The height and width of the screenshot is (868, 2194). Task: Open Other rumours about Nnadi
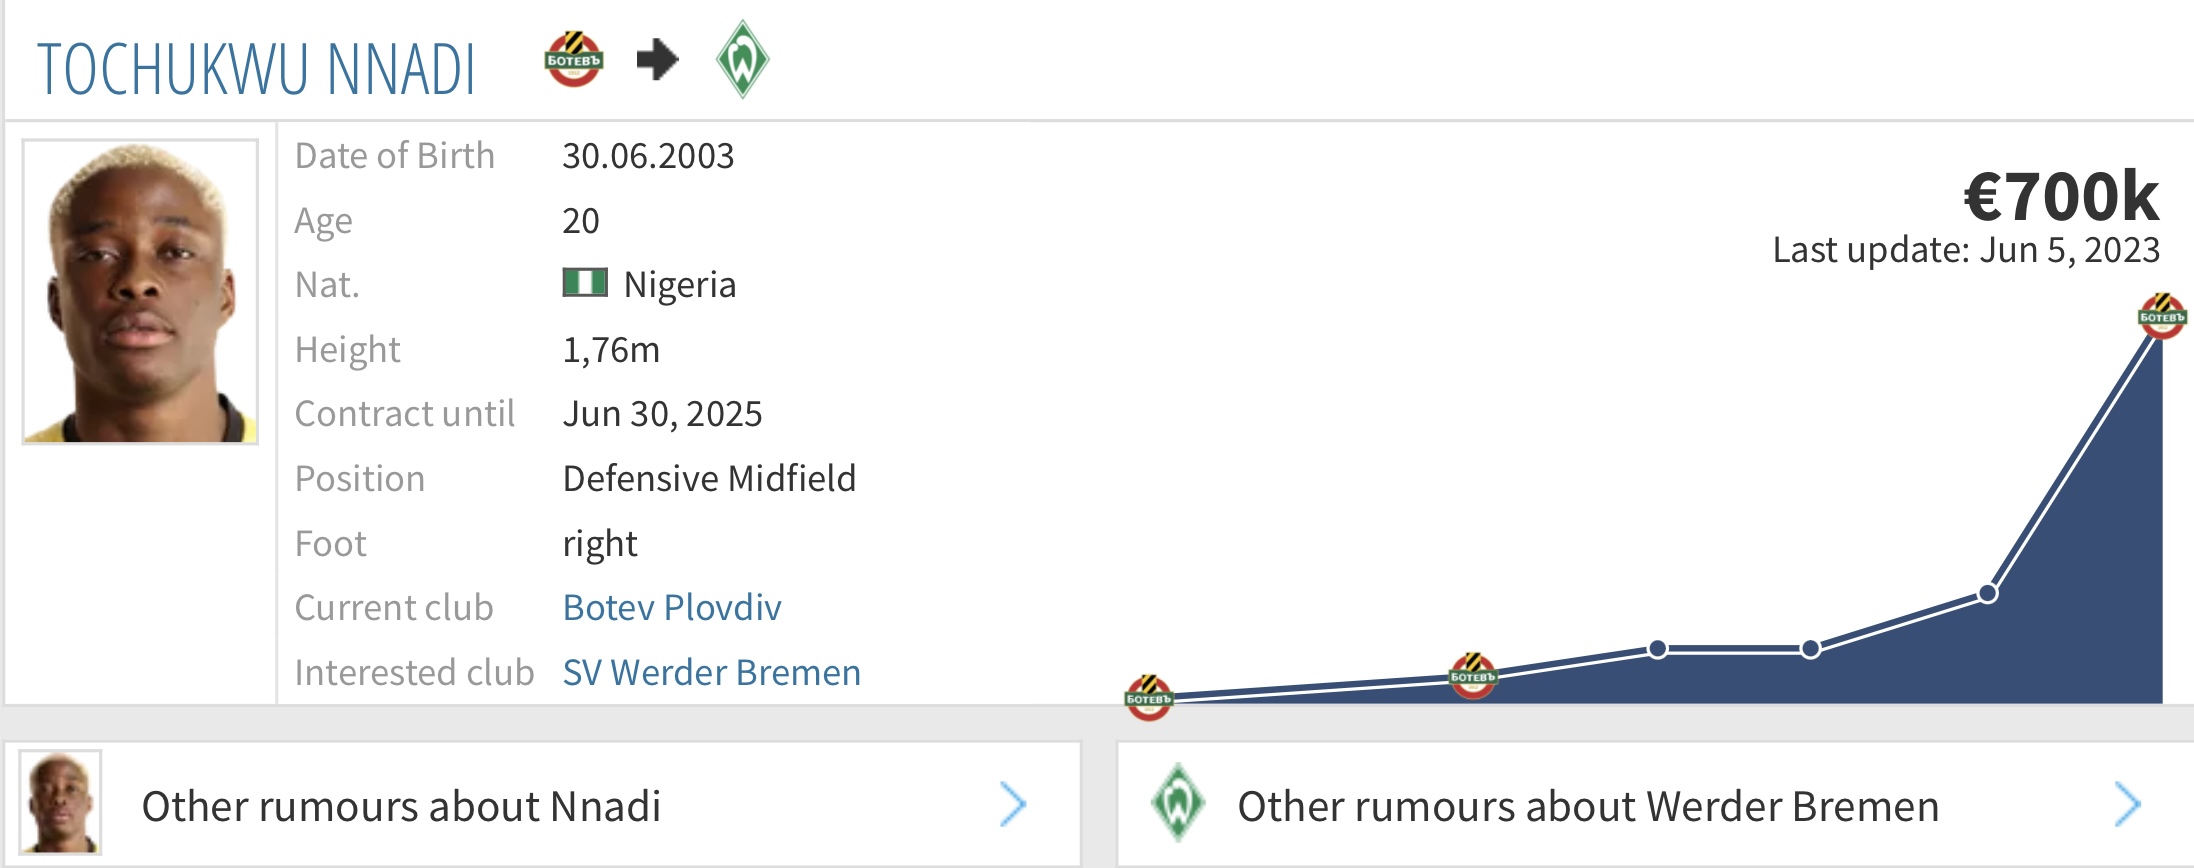(x=402, y=806)
